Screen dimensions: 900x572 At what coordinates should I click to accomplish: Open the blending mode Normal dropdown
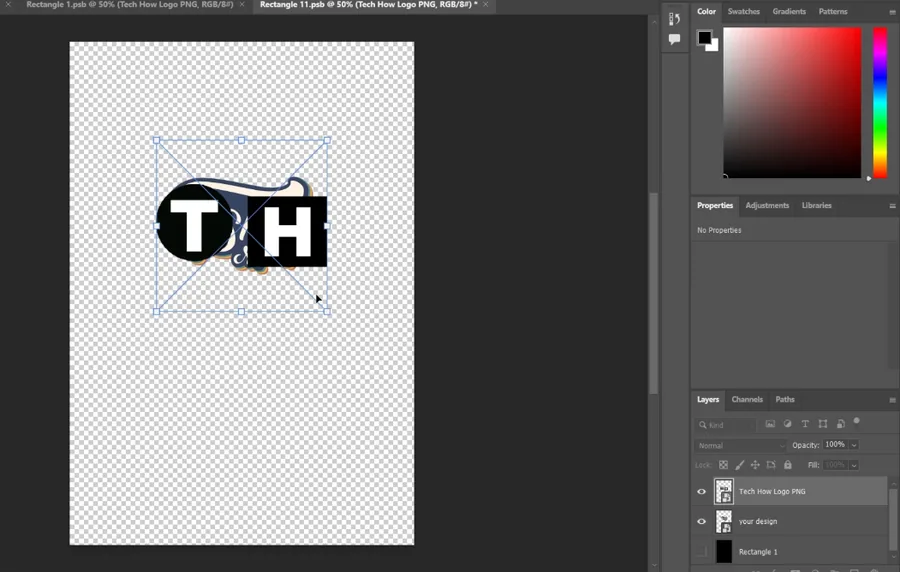coord(740,445)
